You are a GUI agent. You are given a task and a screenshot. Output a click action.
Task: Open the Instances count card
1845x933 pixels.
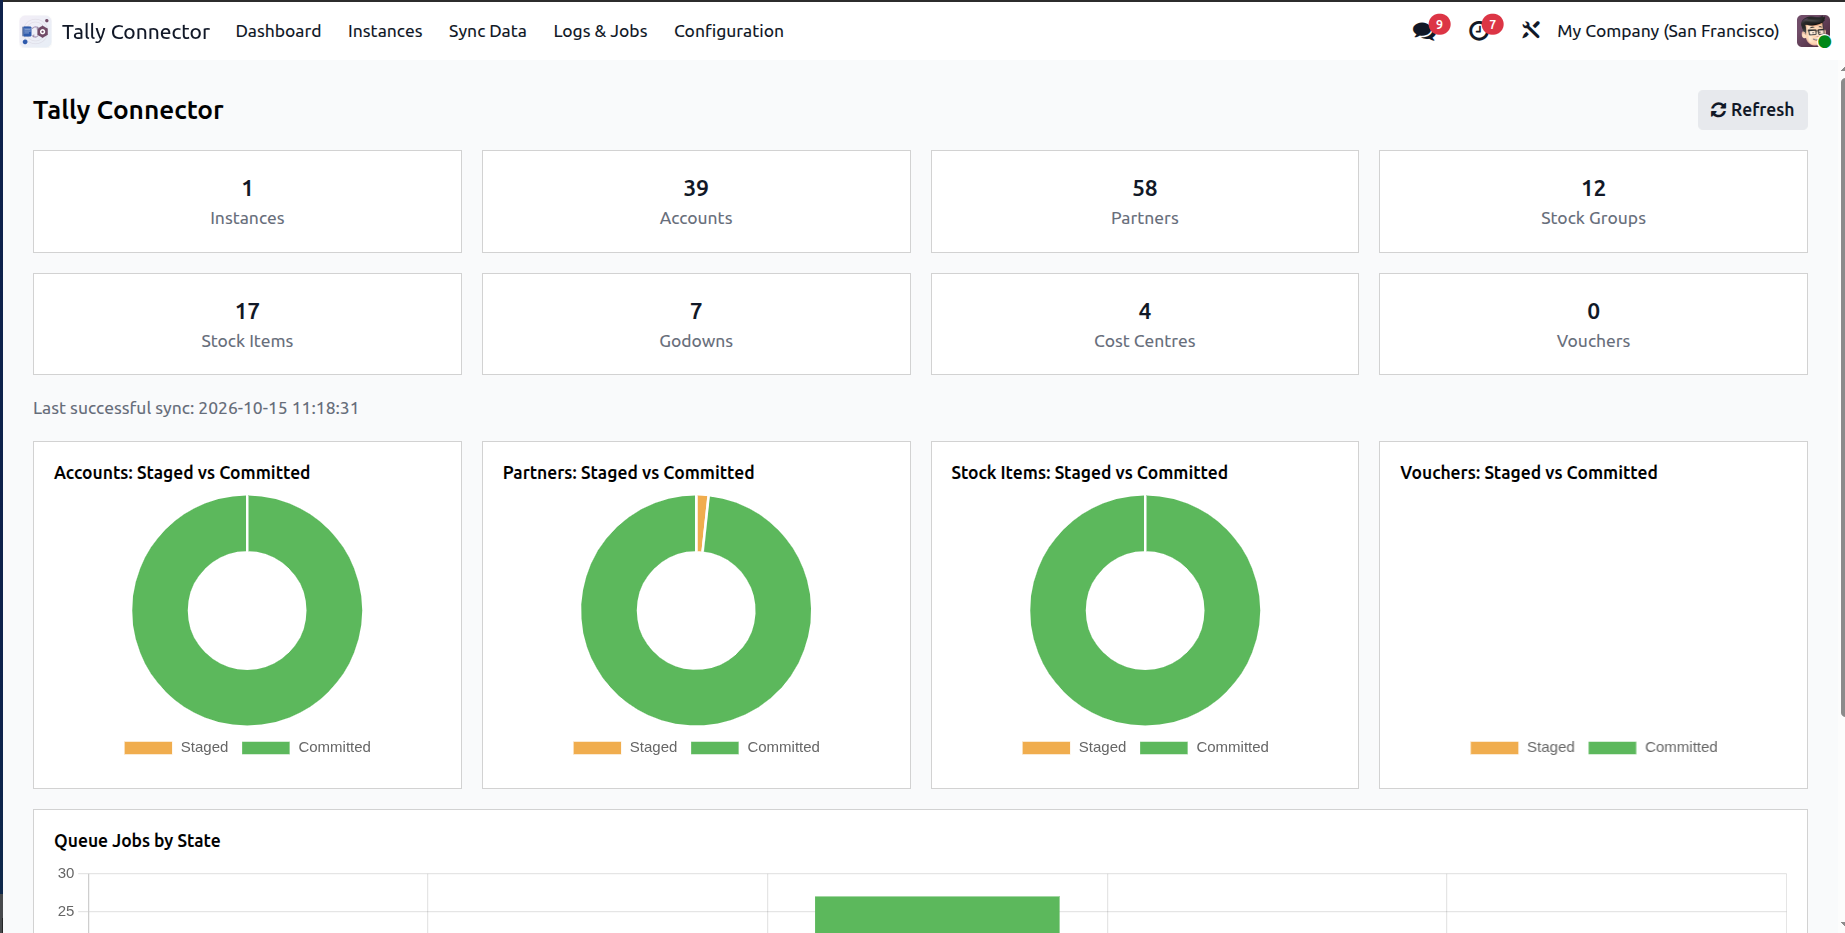pos(247,201)
